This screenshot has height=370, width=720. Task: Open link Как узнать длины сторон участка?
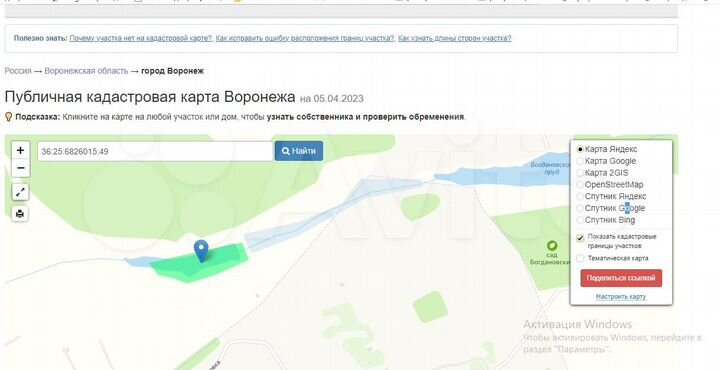point(455,38)
